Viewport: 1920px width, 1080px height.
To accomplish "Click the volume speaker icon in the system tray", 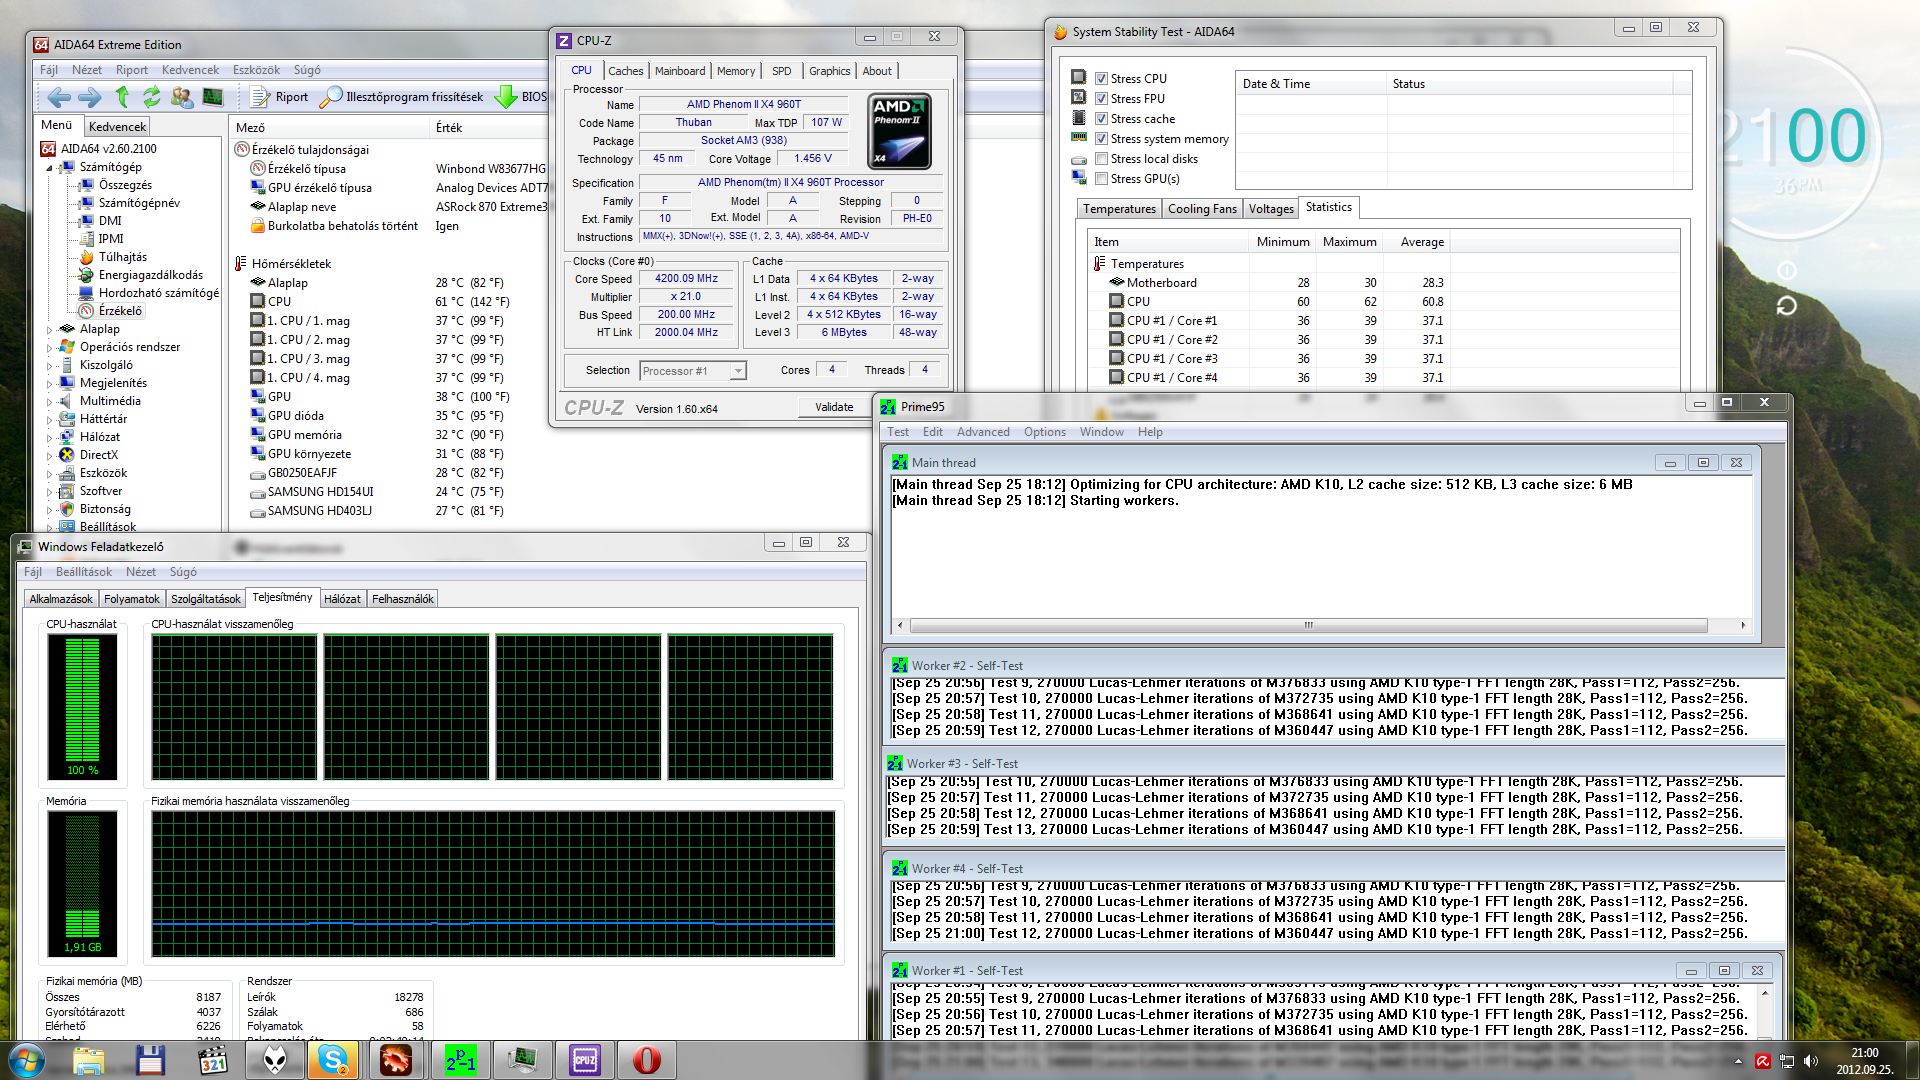I will point(1811,1061).
